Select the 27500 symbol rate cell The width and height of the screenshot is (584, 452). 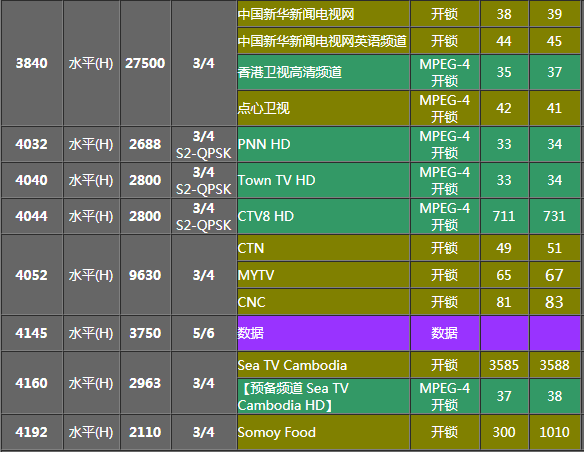(145, 63)
